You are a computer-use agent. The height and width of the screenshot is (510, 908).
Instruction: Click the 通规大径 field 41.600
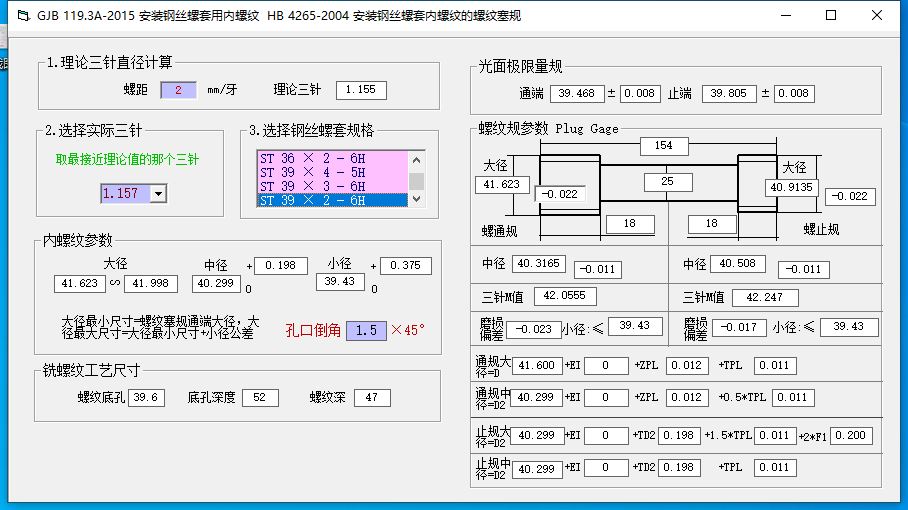537,365
